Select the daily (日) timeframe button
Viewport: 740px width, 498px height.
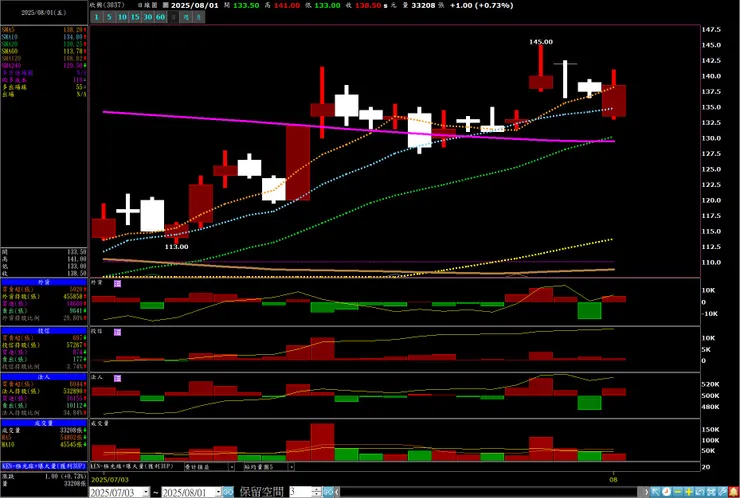(x=174, y=17)
